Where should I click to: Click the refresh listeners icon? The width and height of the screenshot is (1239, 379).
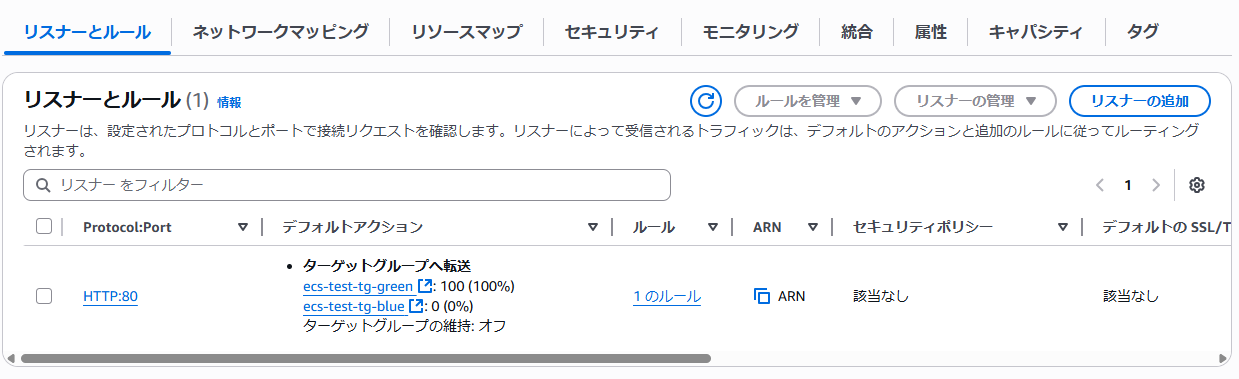[x=706, y=101]
